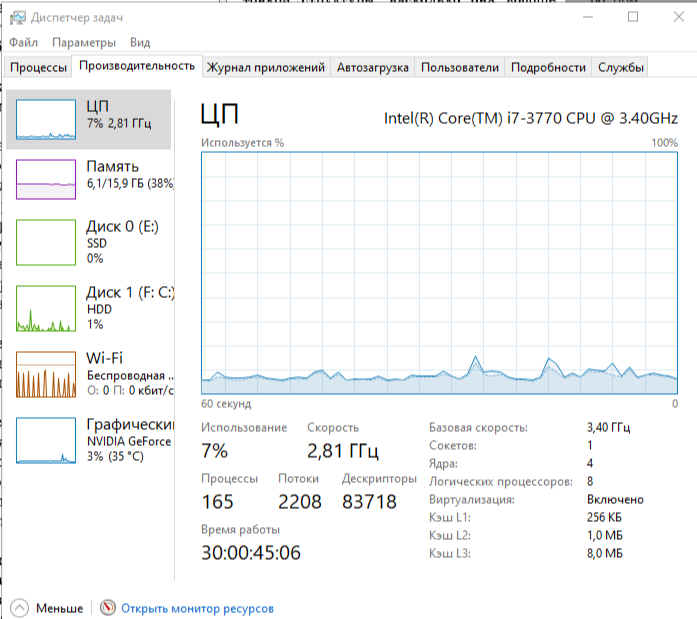Screen dimensions: 697x619
Task: Click the Потоки count 2208
Action: click(300, 502)
